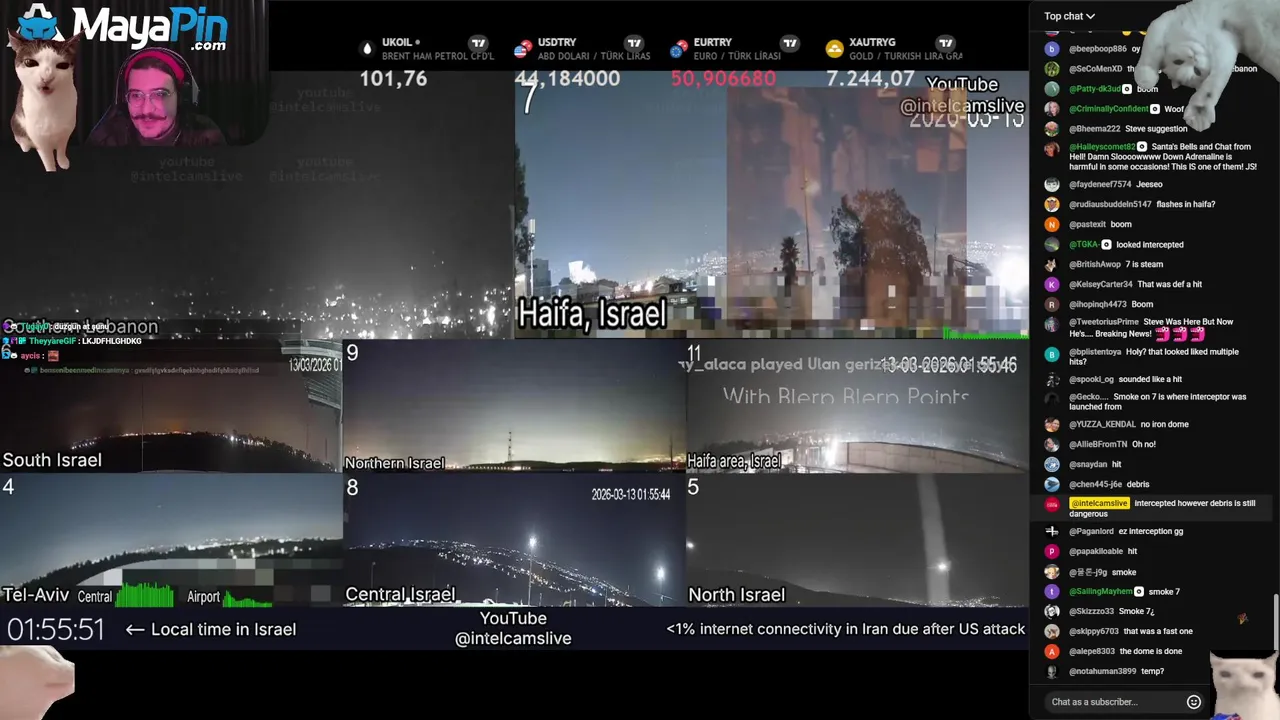The height and width of the screenshot is (720, 1280).
Task: Select the Haifa, Israel camera 7 feed
Action: click(771, 205)
